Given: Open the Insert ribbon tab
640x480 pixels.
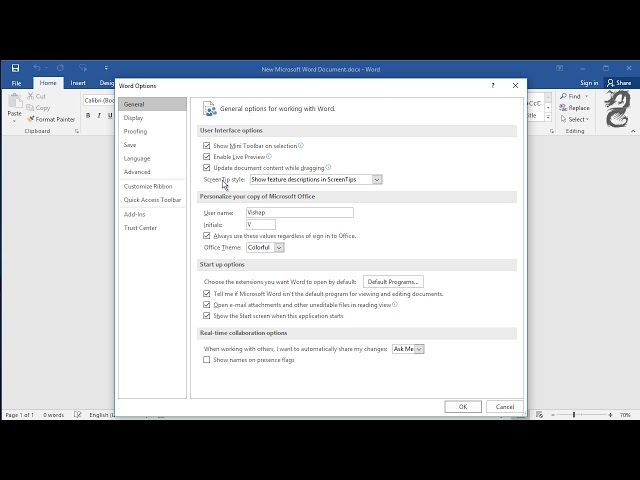Looking at the screenshot, I should [78, 83].
